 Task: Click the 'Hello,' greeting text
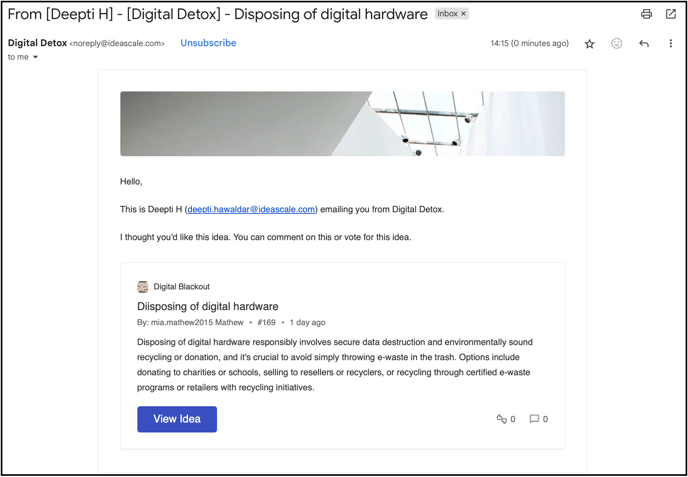(131, 182)
